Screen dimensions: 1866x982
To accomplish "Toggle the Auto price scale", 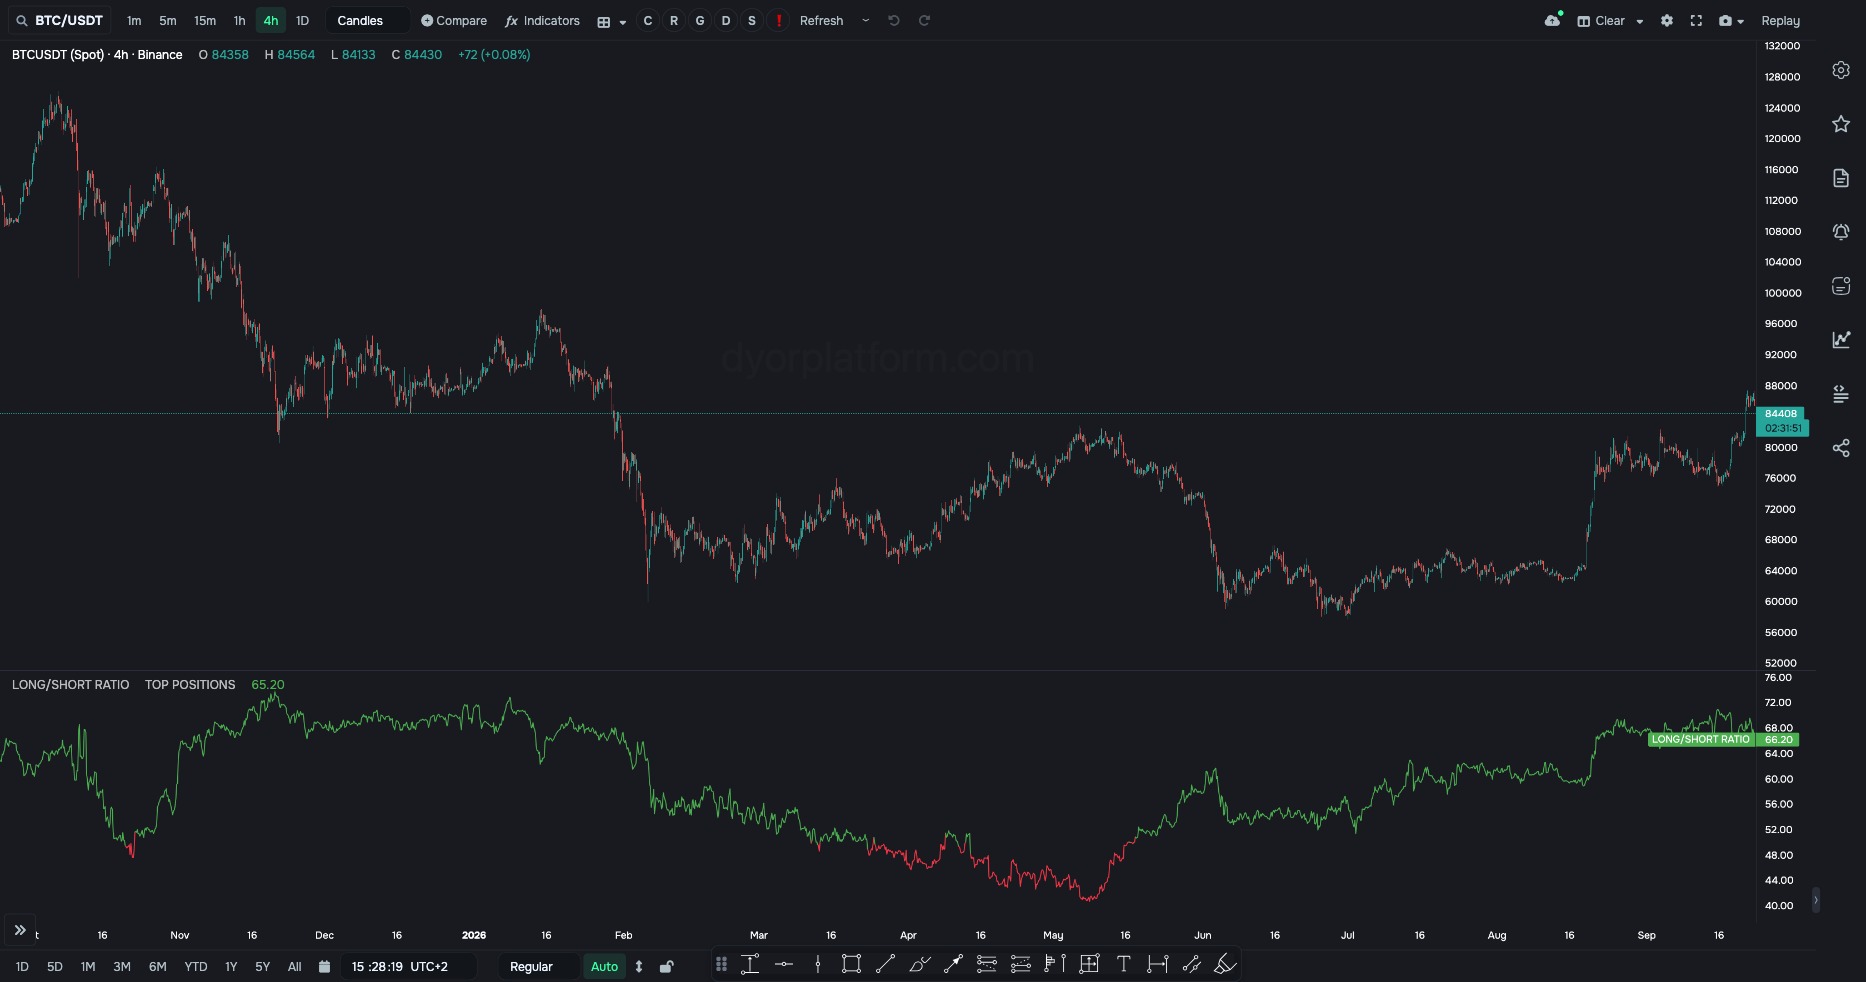I will 604,966.
